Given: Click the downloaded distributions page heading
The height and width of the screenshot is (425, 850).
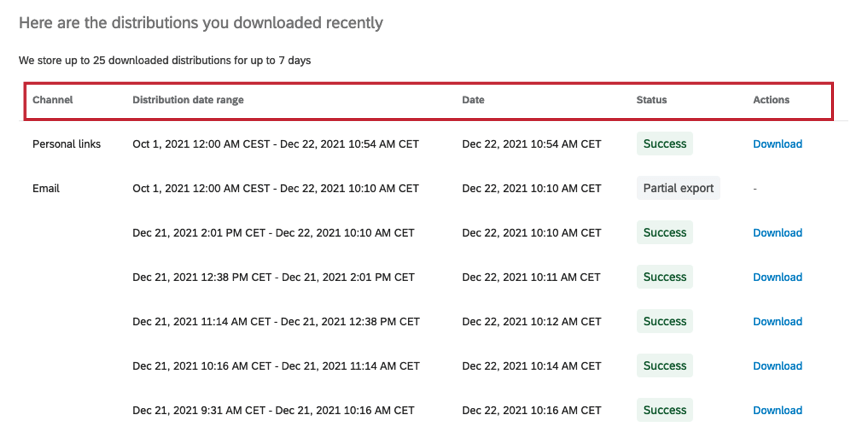Looking at the screenshot, I should click(201, 21).
